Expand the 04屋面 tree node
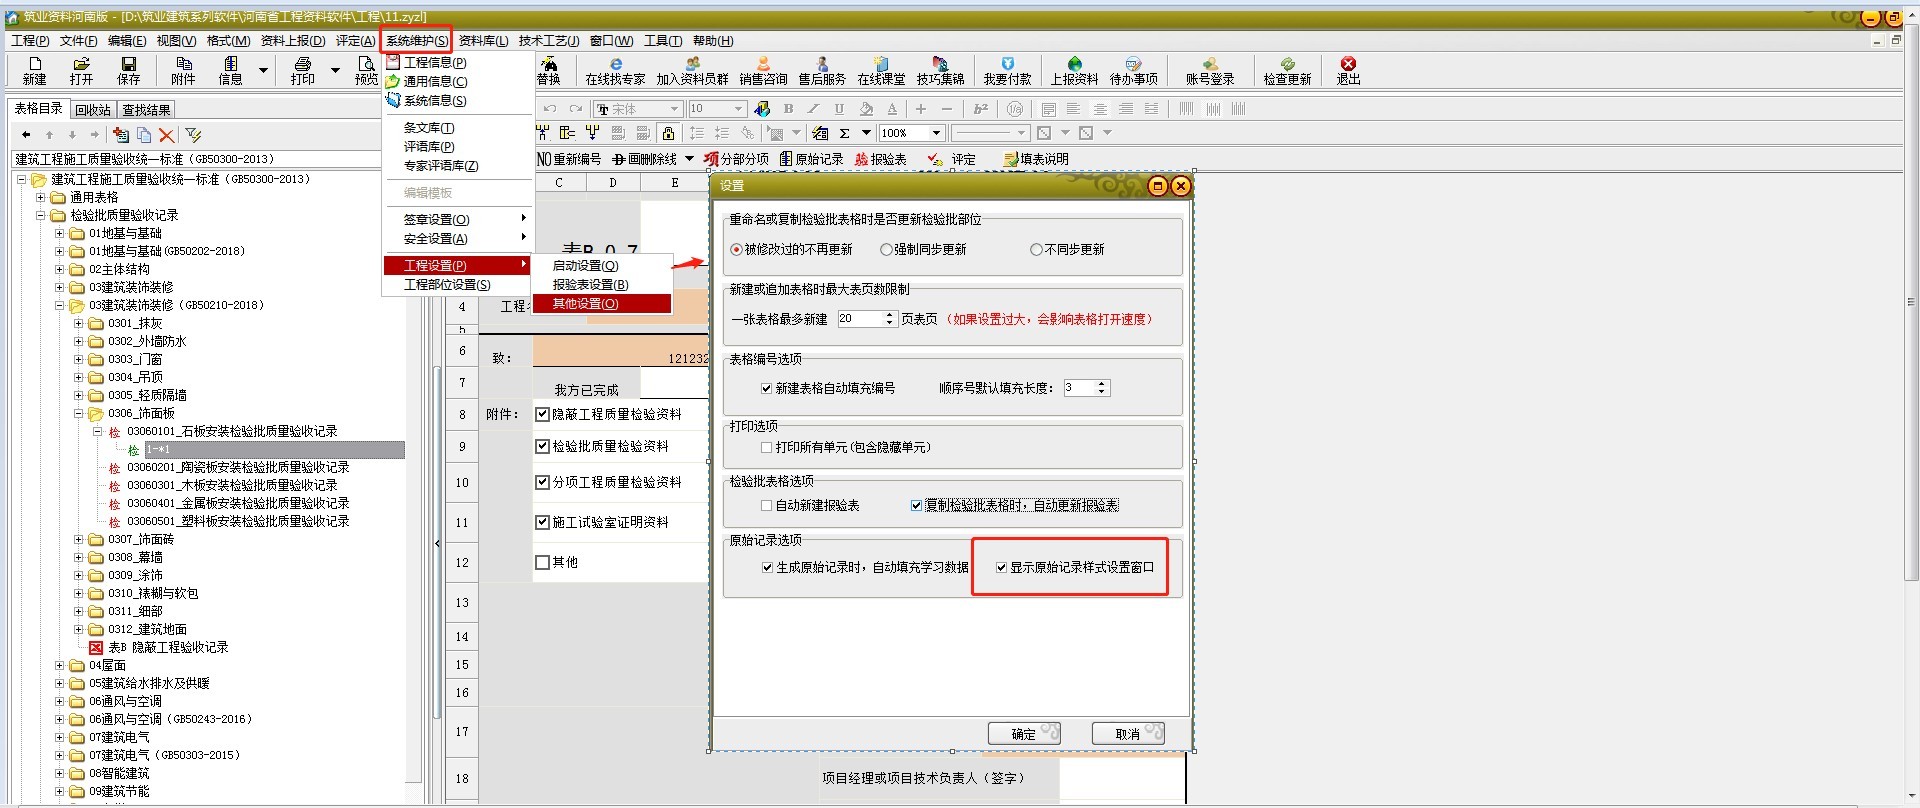Screen dimensions: 1920x808 tap(60, 666)
